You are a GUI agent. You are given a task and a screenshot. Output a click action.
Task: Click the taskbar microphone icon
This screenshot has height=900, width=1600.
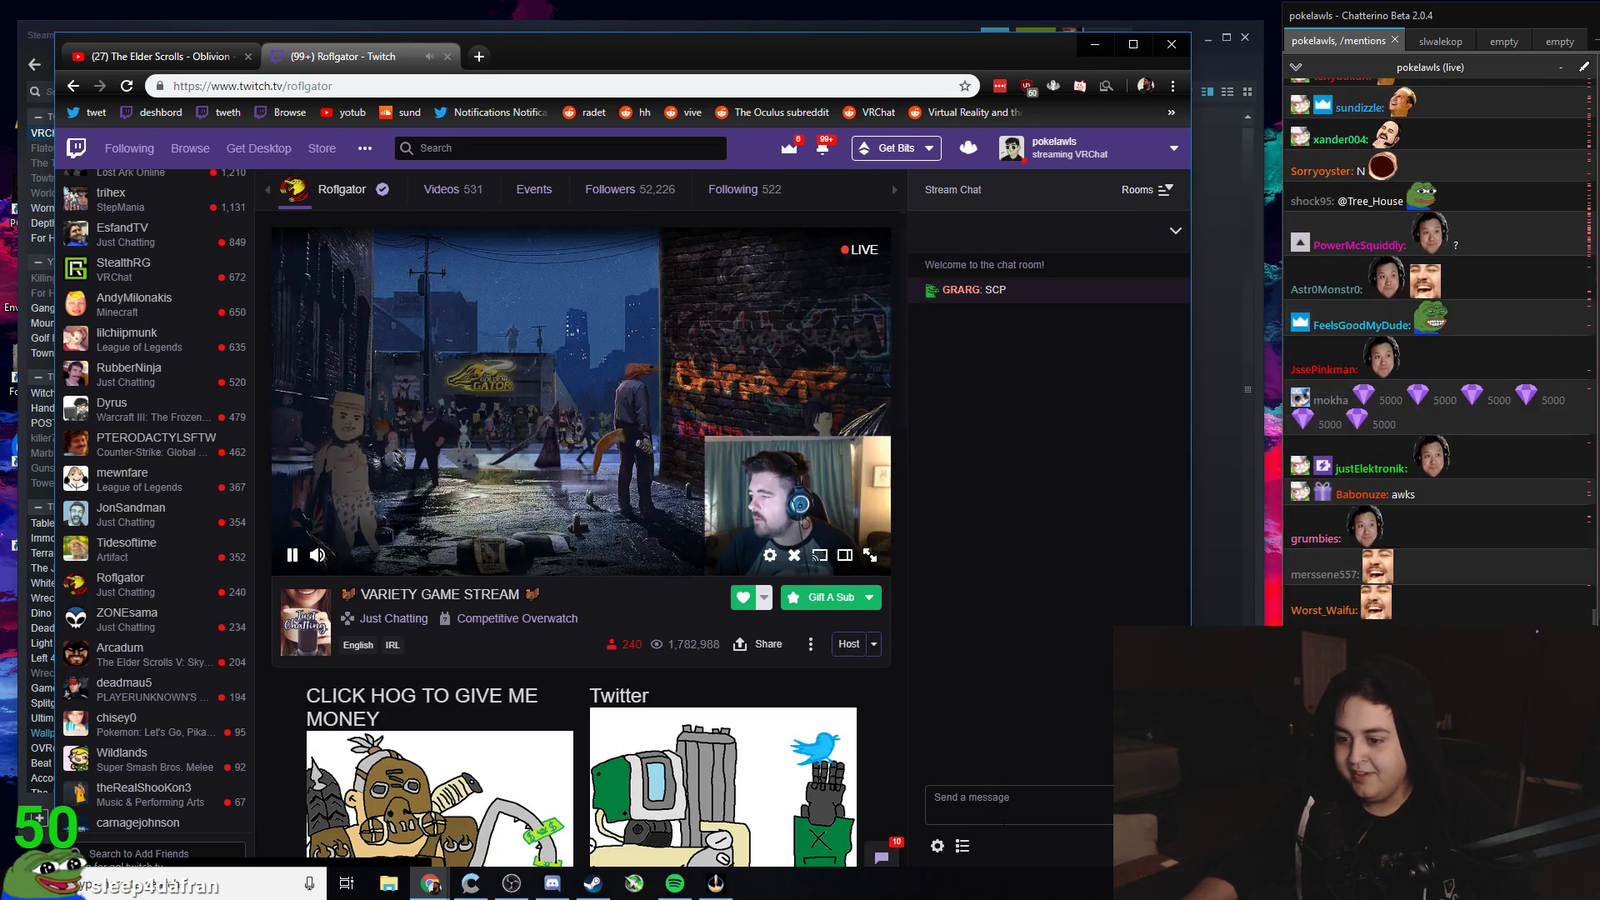pyautogui.click(x=309, y=883)
